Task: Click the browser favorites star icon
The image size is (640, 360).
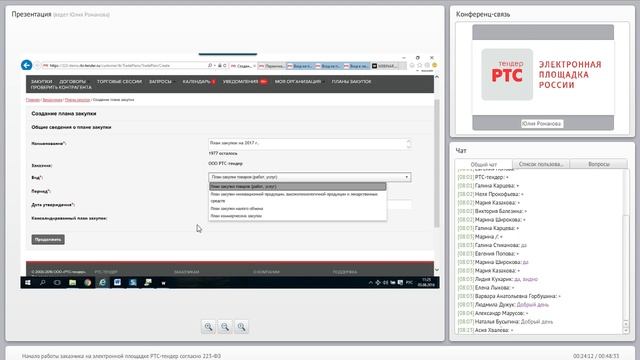Action: tap(419, 65)
